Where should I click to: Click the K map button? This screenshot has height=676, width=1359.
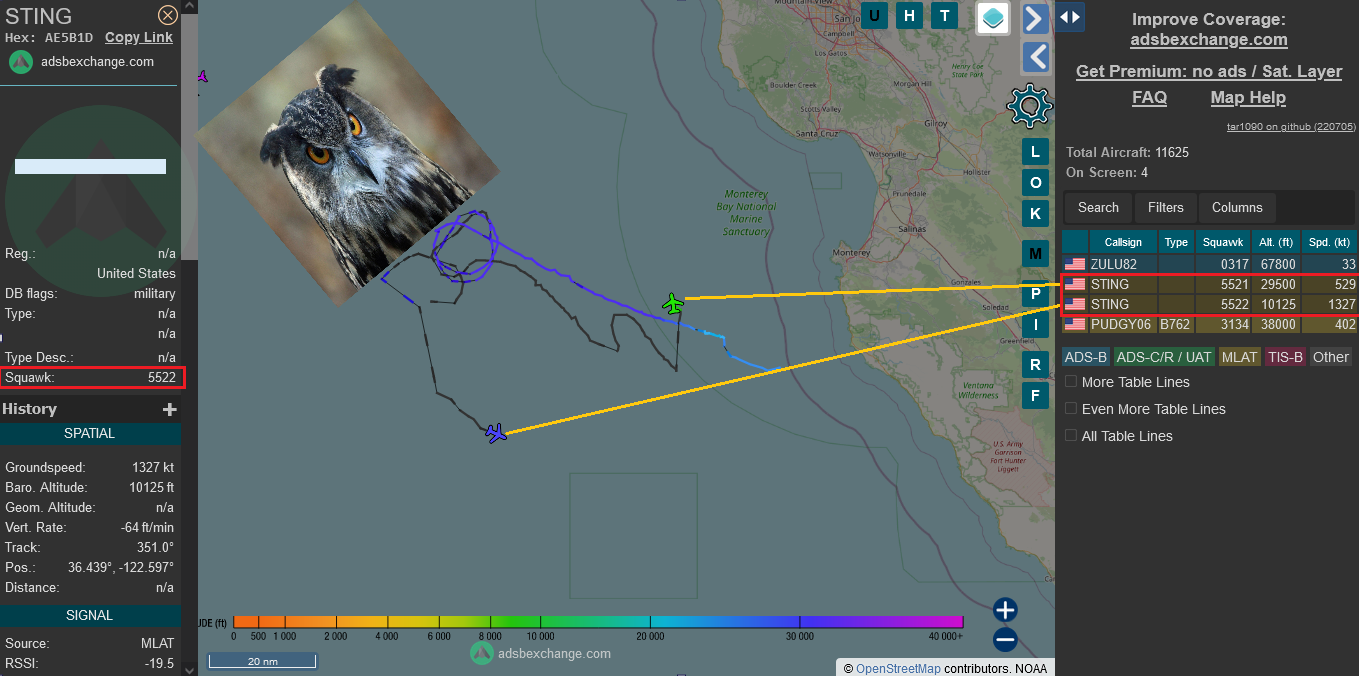tap(1035, 214)
